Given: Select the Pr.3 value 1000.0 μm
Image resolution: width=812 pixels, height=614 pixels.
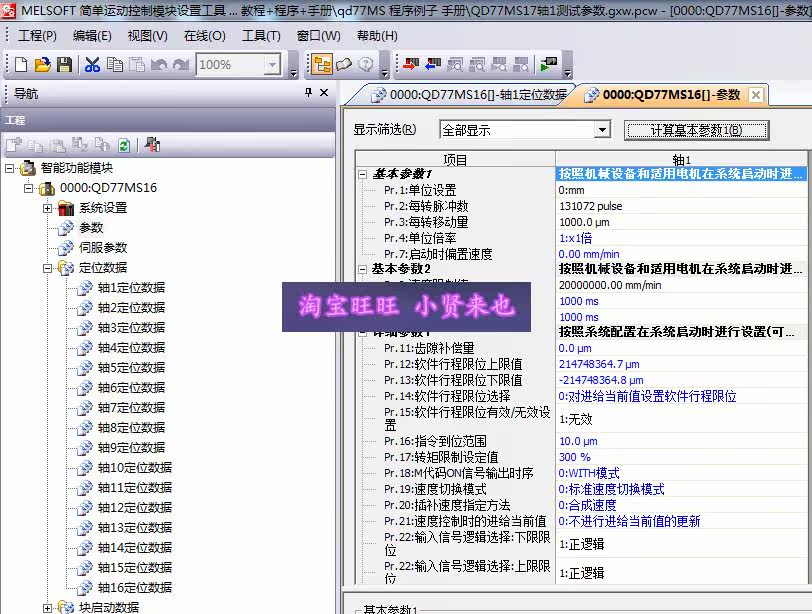Looking at the screenshot, I should click(x=681, y=222).
